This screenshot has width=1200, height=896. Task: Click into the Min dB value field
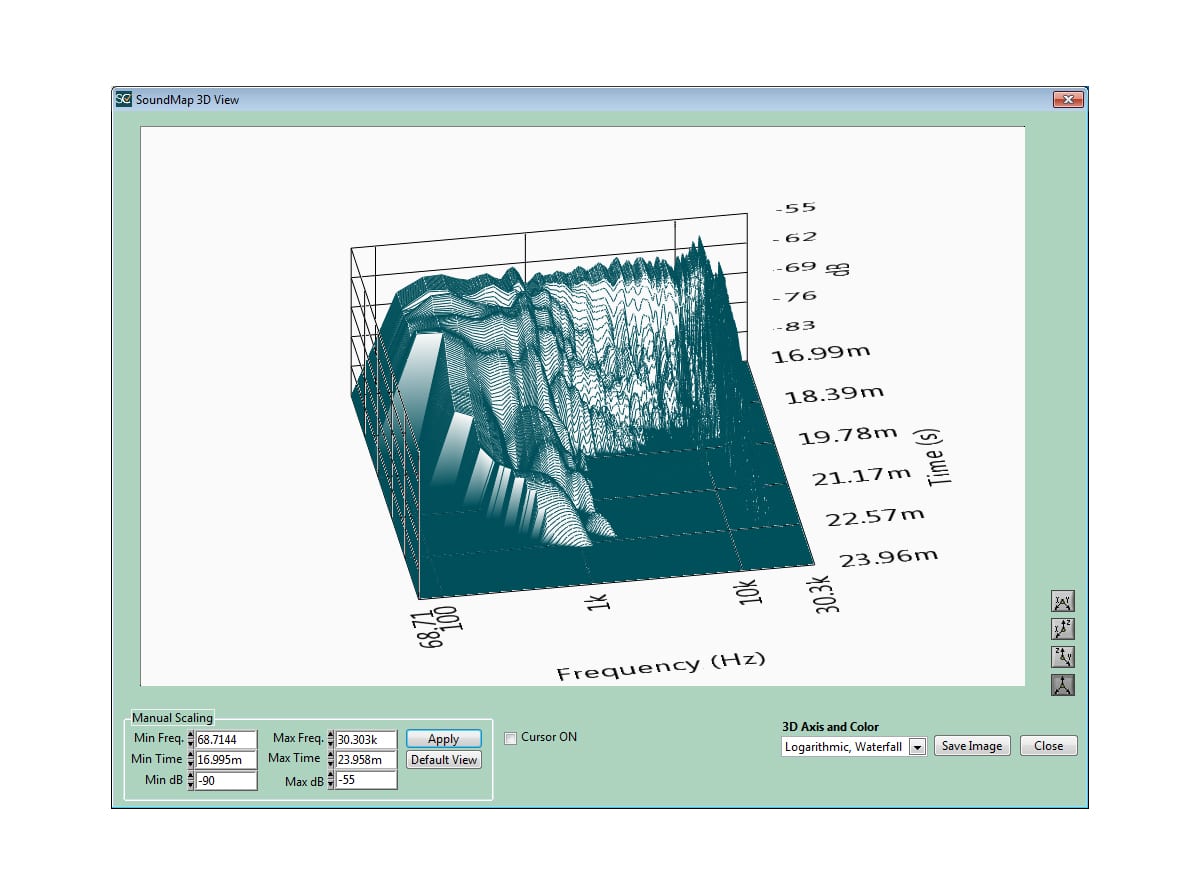pos(226,781)
